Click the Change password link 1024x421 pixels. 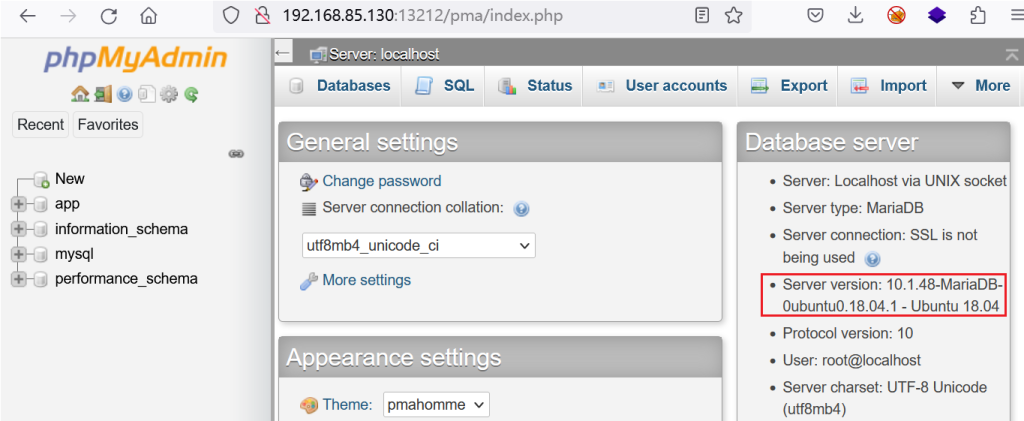[x=381, y=181]
